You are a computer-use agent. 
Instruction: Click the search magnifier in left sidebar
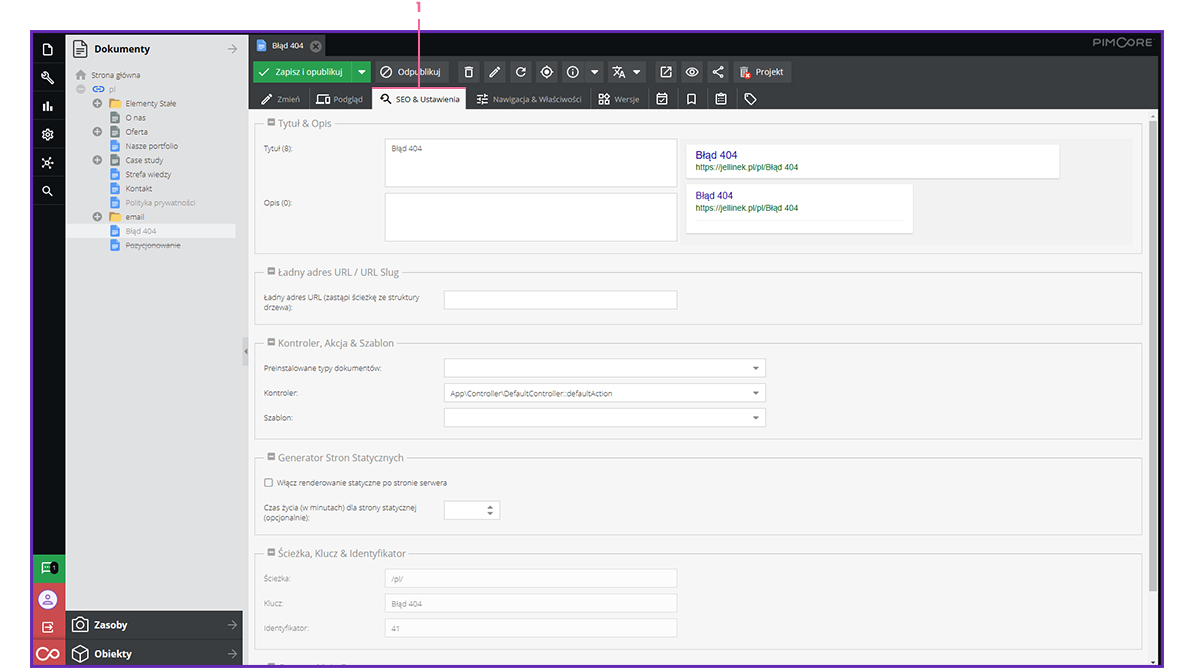[47, 191]
